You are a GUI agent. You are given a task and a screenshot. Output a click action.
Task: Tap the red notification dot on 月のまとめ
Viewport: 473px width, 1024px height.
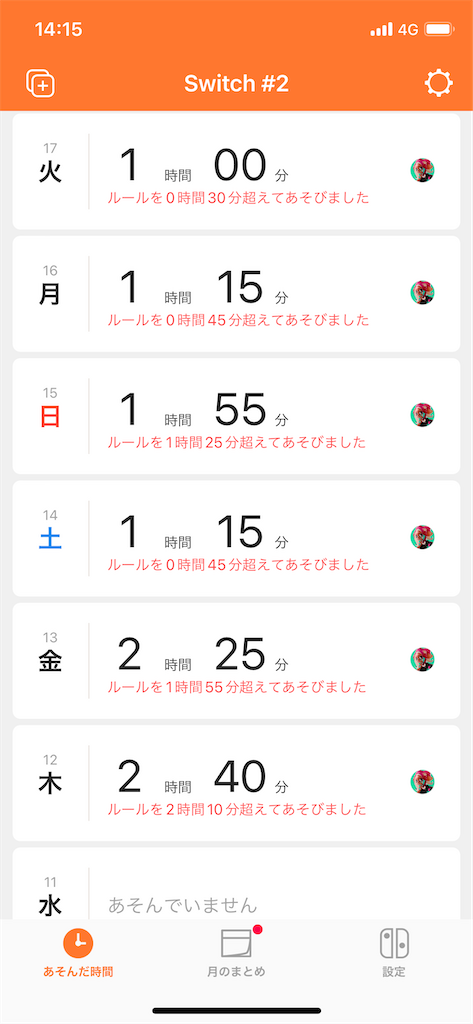pyautogui.click(x=257, y=929)
